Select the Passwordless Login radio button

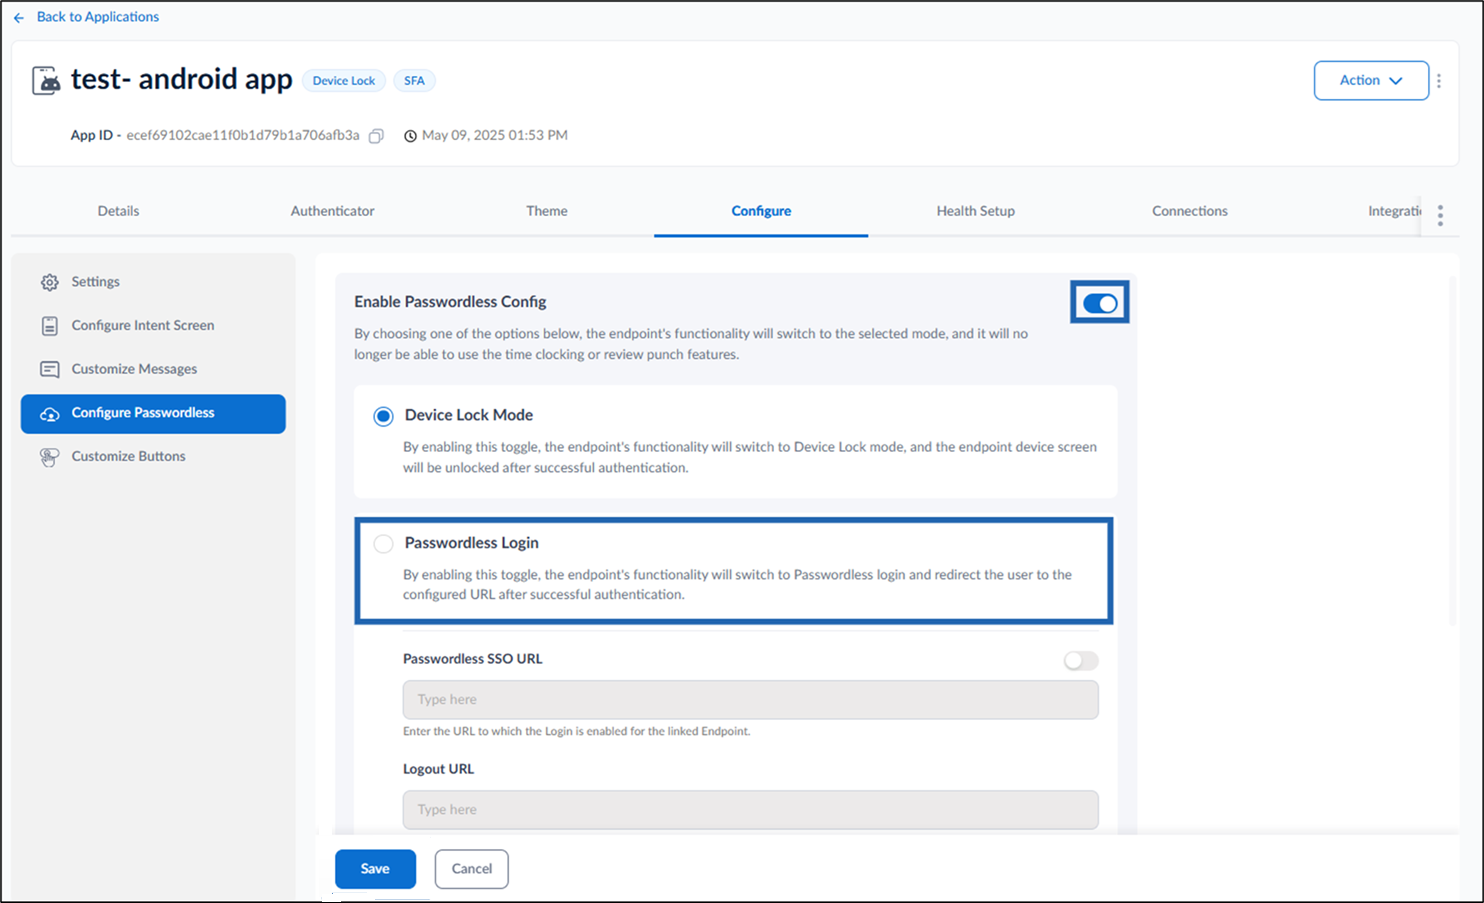click(383, 544)
